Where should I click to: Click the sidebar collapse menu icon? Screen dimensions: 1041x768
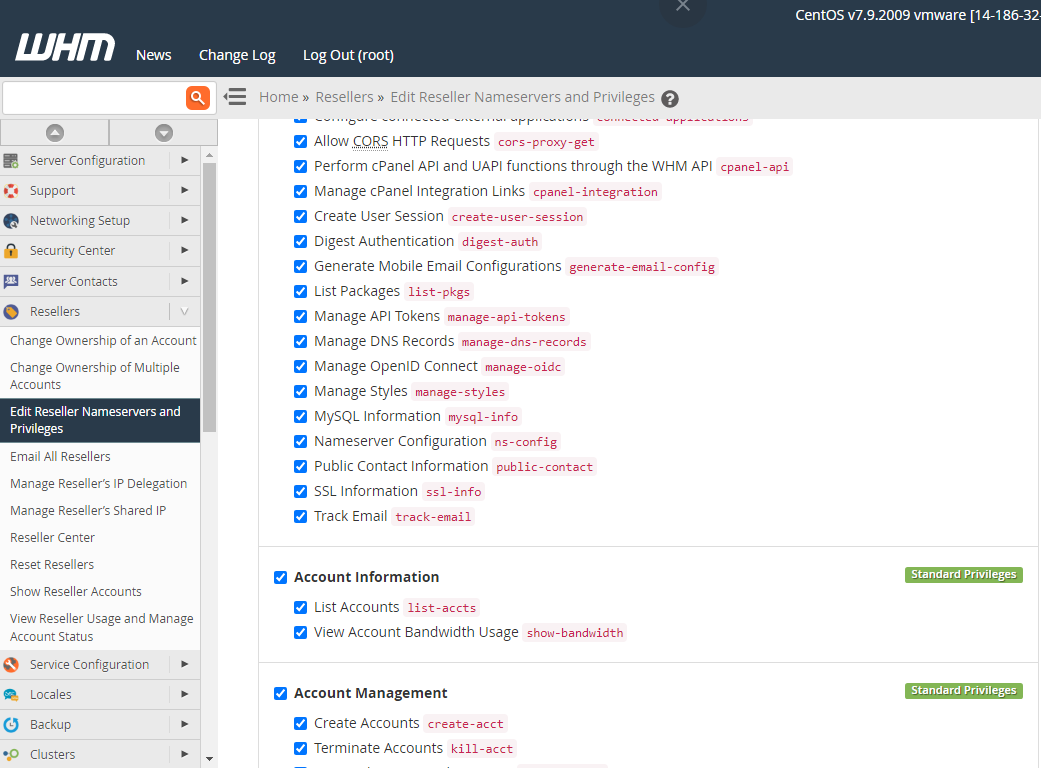click(235, 97)
